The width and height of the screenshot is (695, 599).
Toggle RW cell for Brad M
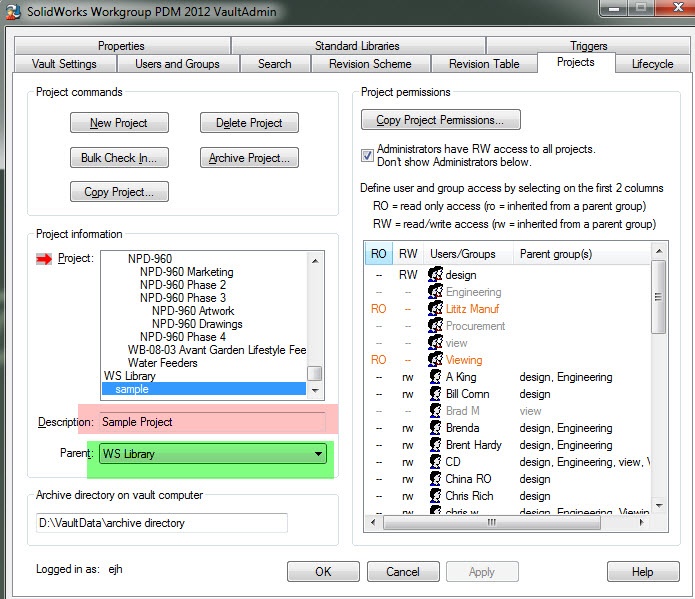click(x=408, y=411)
